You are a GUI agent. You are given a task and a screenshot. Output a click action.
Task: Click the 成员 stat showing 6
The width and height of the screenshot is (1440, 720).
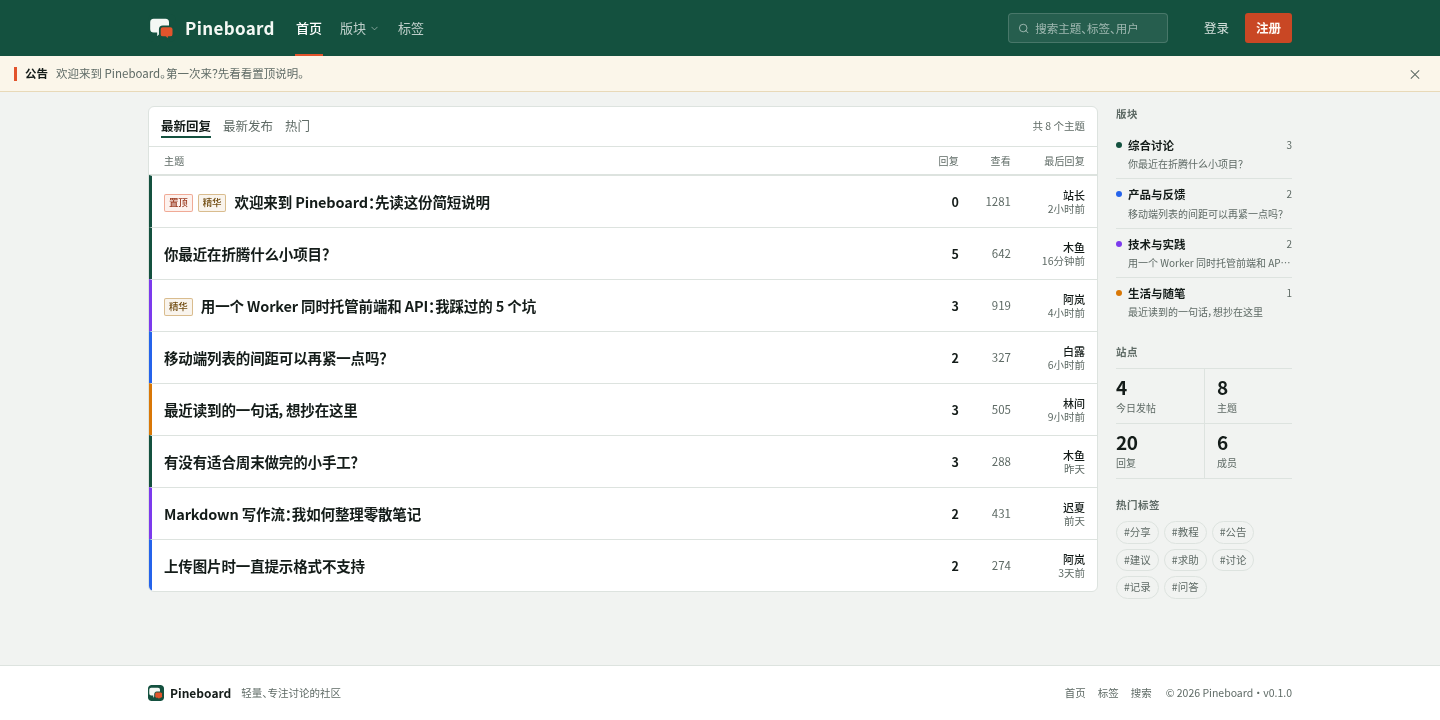click(1249, 451)
